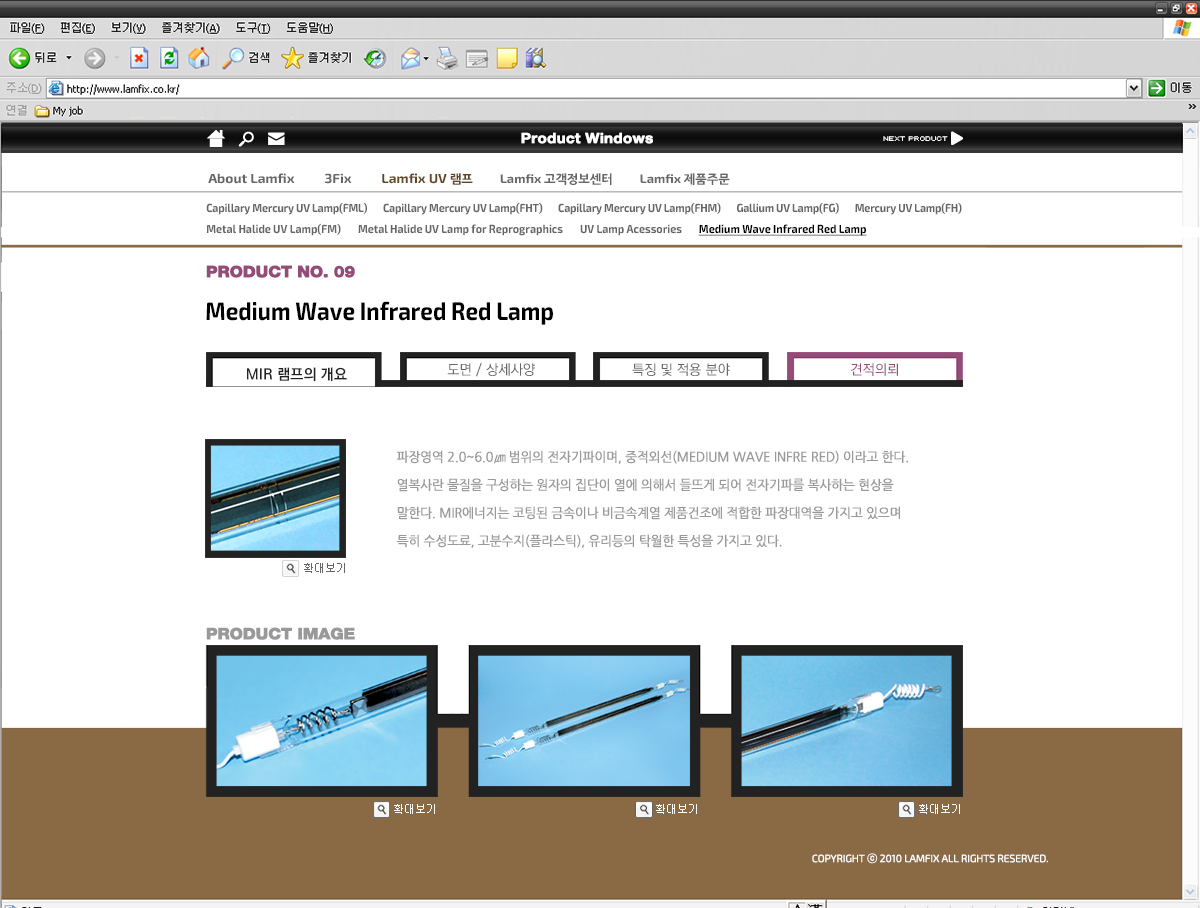Click the white home icon on the site header

(216, 138)
